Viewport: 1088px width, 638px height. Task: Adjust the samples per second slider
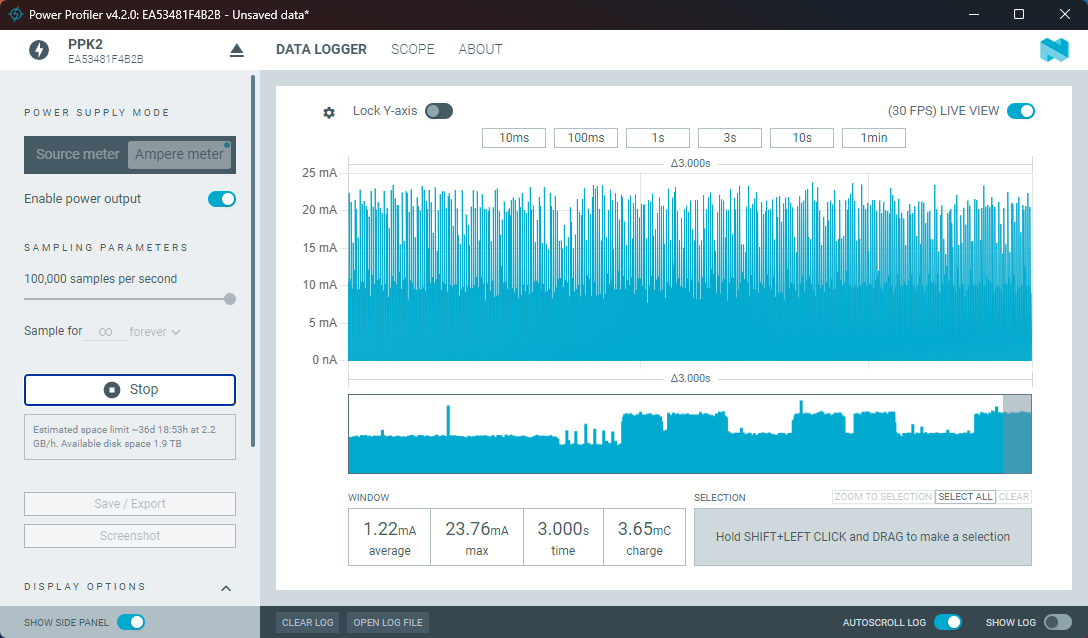pyautogui.click(x=230, y=298)
